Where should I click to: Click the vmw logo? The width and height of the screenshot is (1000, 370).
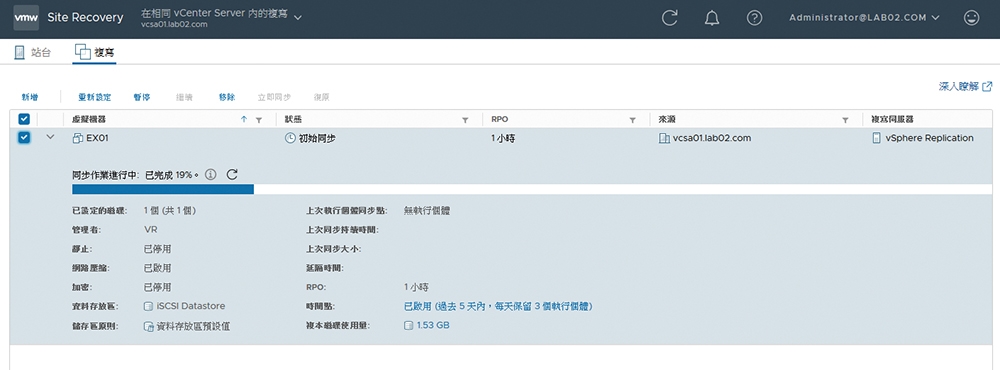click(26, 17)
